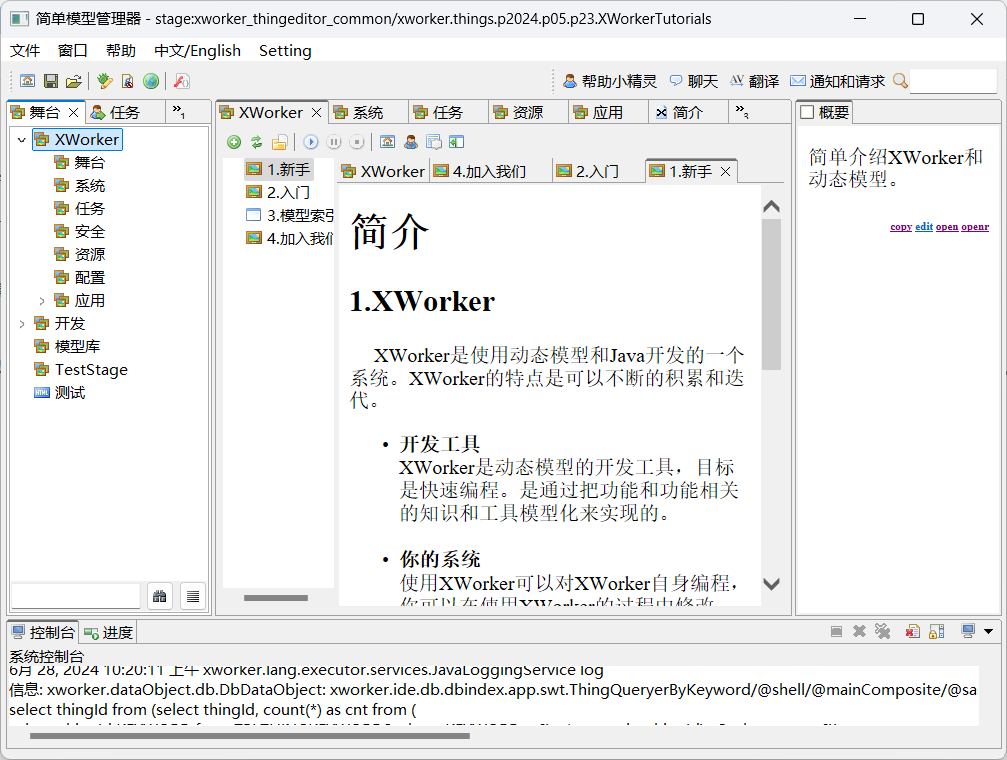Switch to the 资源 tab
Screen dimensions: 1007x760
[x=528, y=112]
